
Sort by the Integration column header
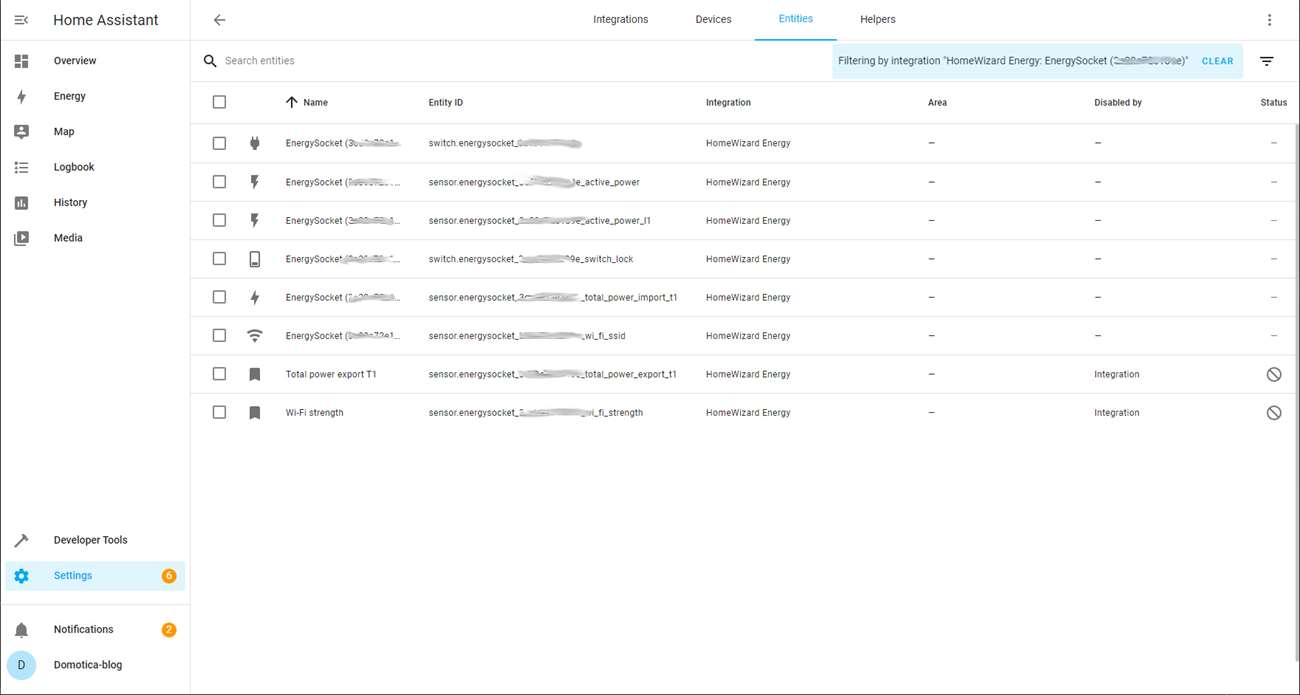[728, 103]
